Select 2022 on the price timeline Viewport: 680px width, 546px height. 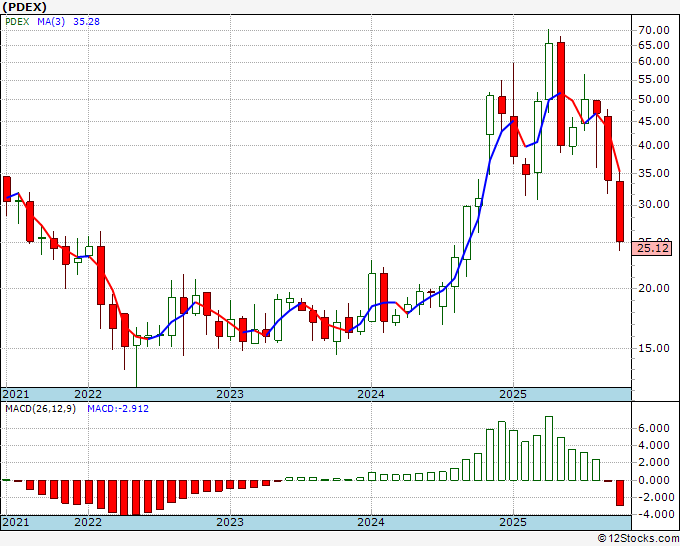click(88, 394)
